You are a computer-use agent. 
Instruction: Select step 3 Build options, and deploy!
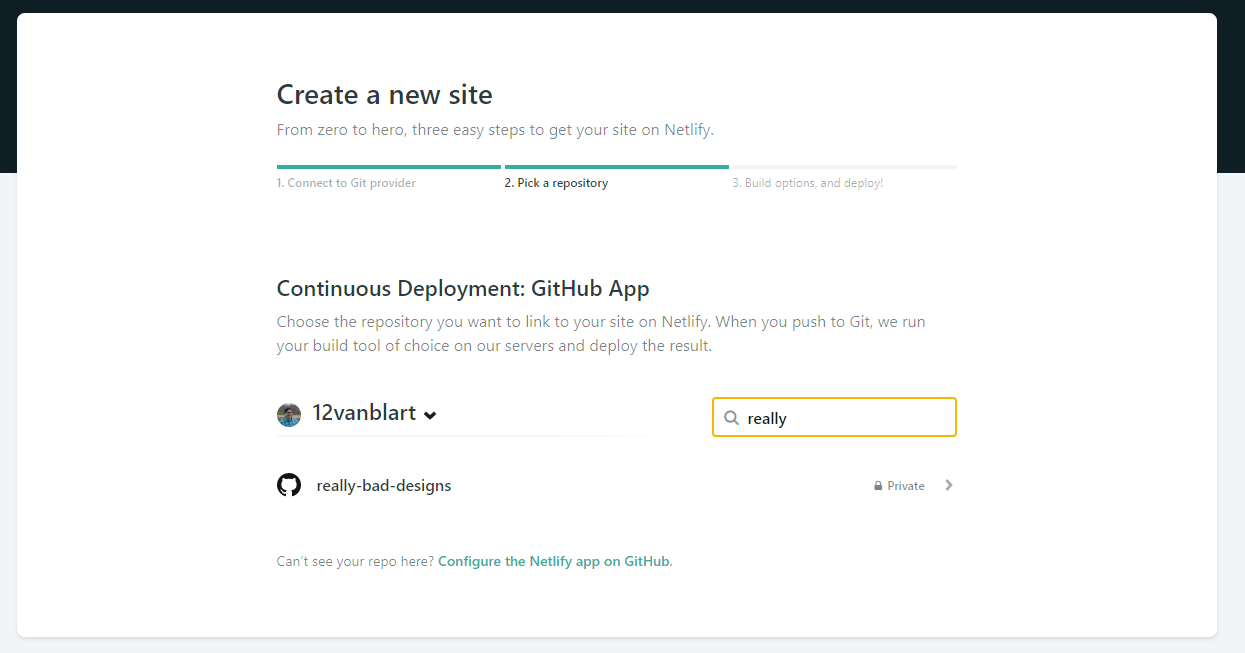click(808, 183)
